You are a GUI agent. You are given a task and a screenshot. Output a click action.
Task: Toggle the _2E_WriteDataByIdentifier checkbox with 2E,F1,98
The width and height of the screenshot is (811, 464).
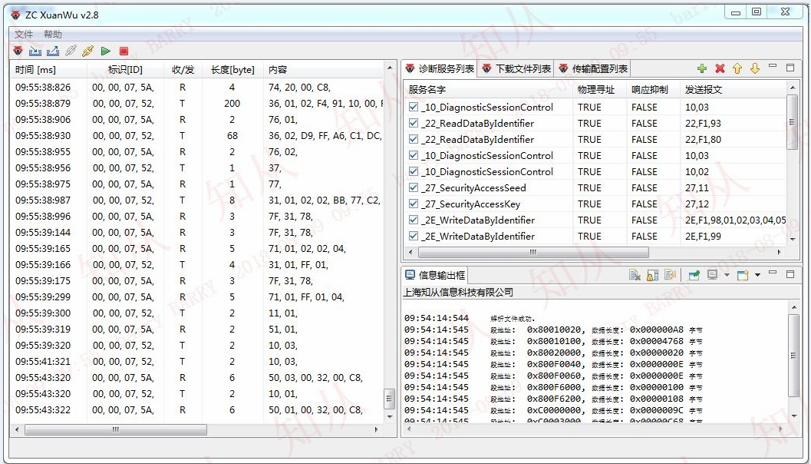pos(413,220)
